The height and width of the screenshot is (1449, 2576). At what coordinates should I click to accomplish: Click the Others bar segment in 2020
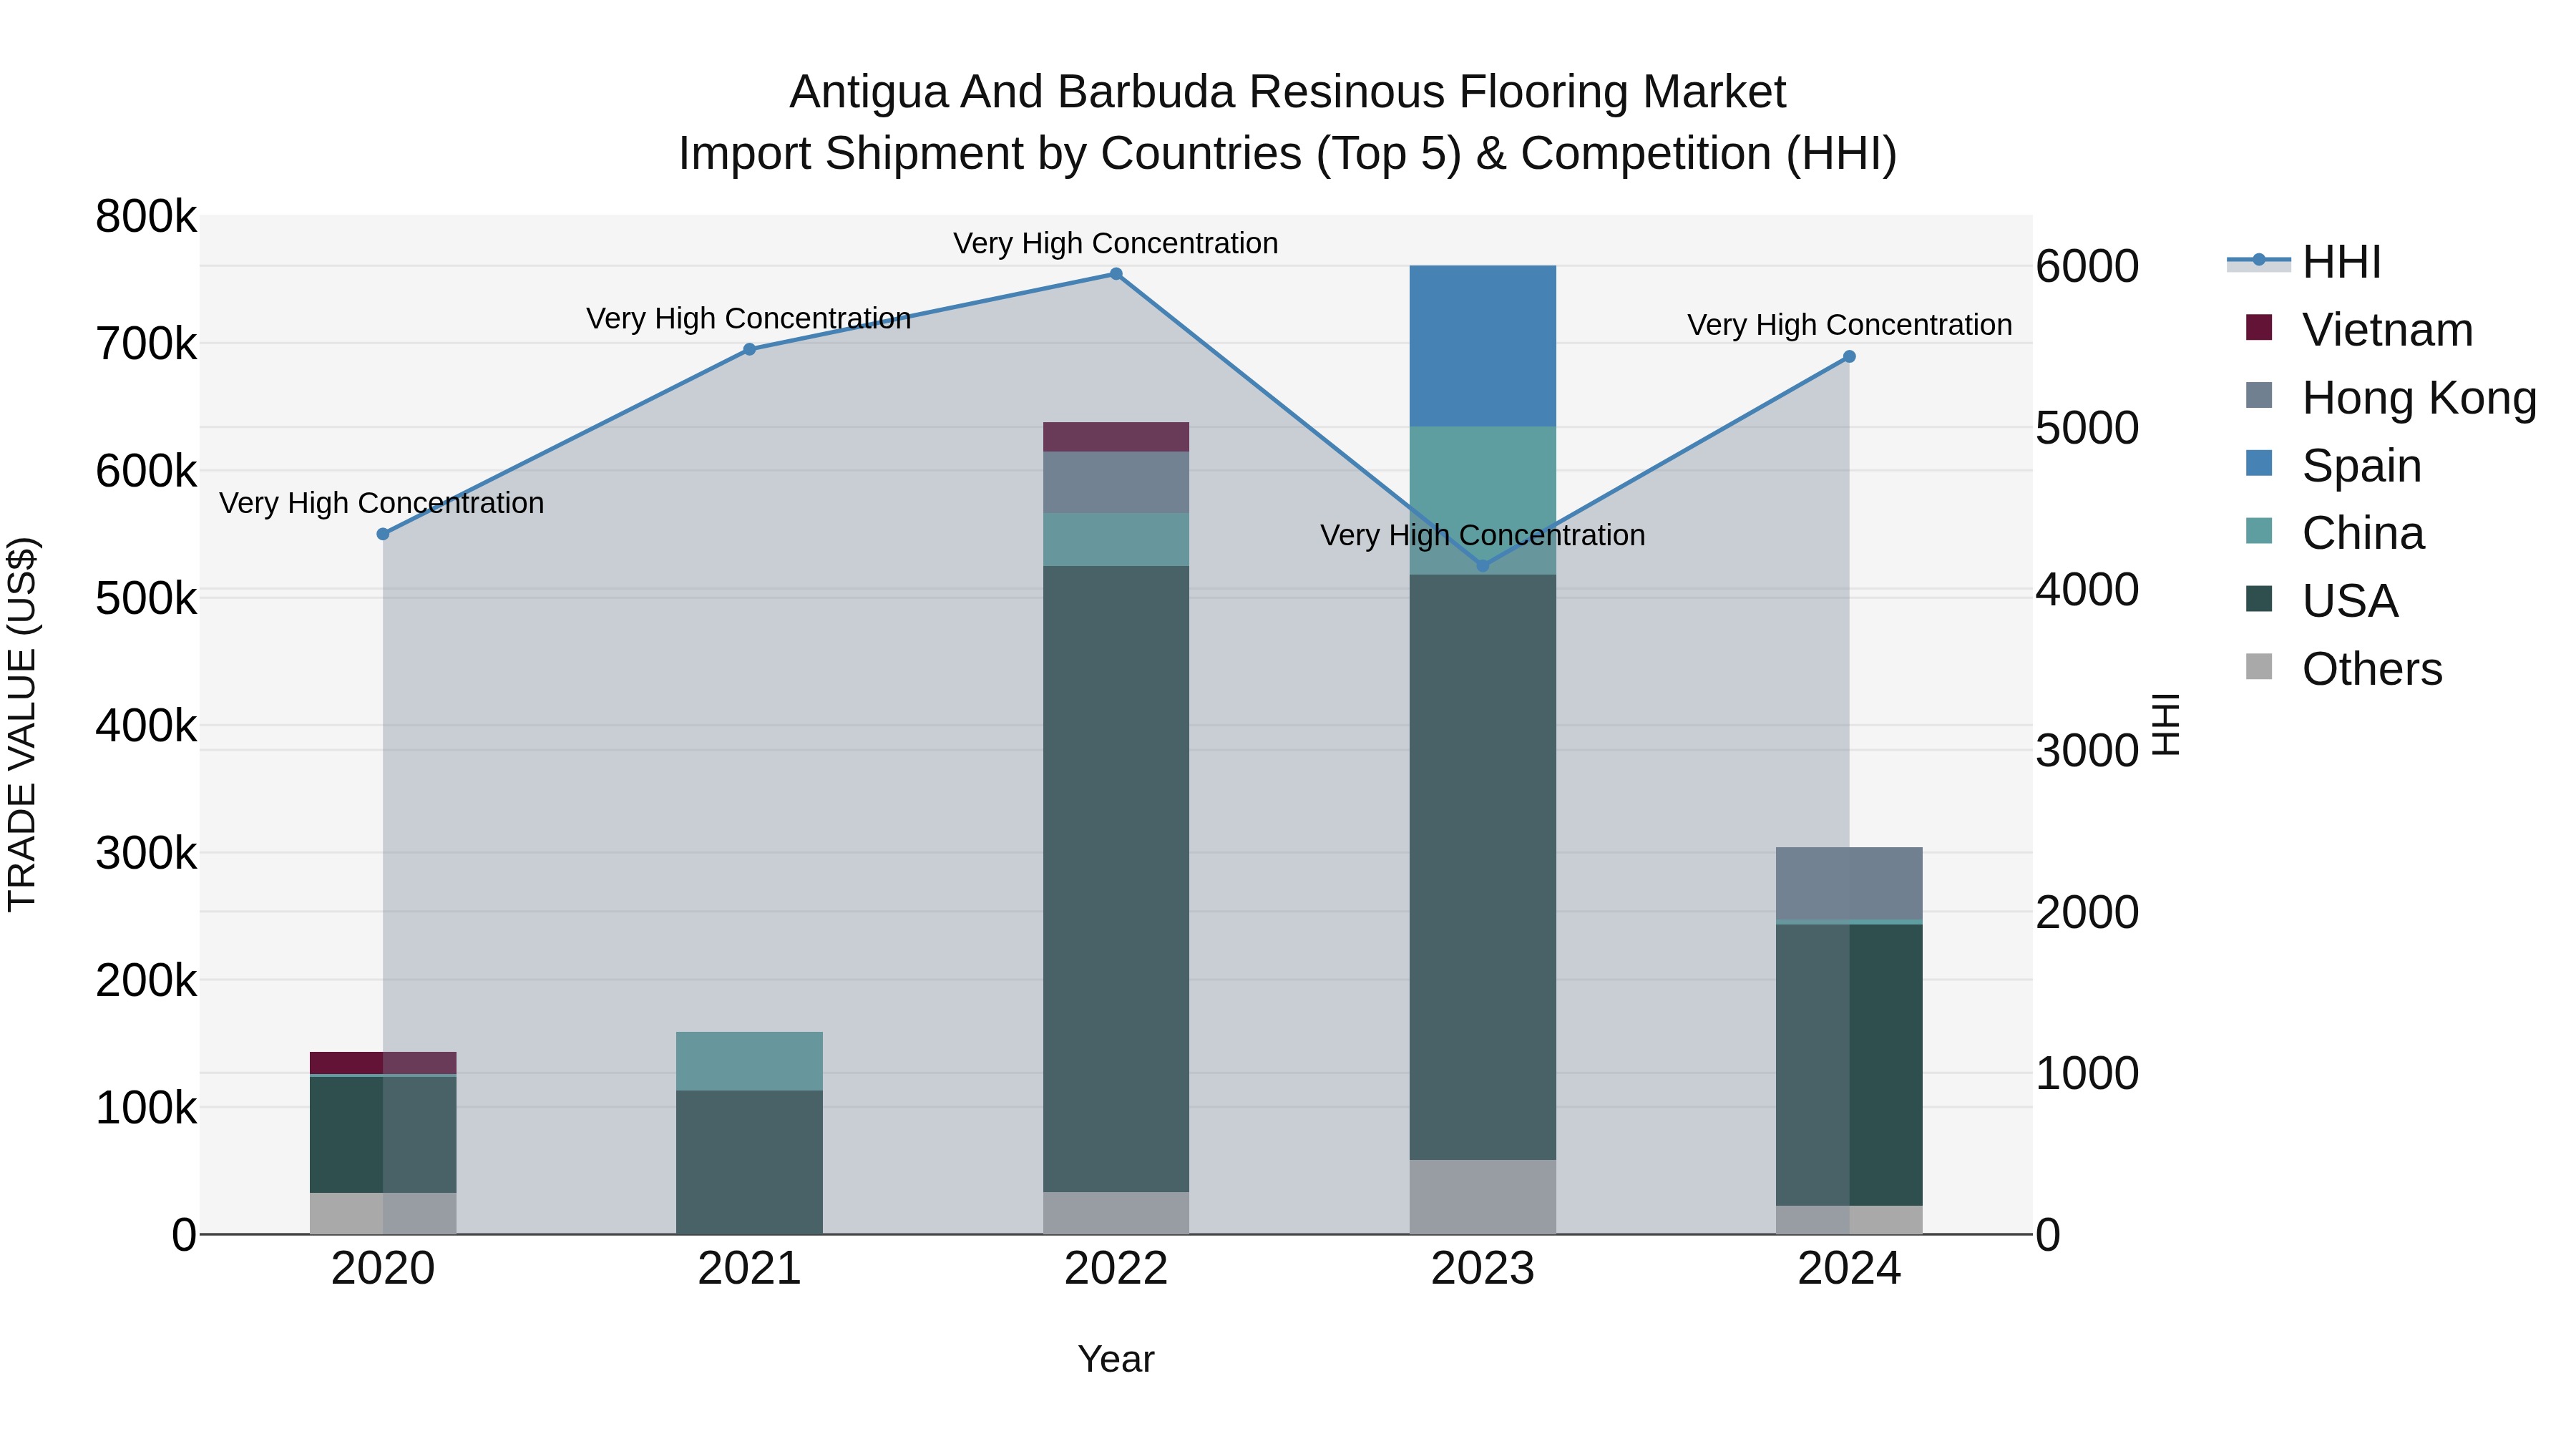coord(383,1213)
